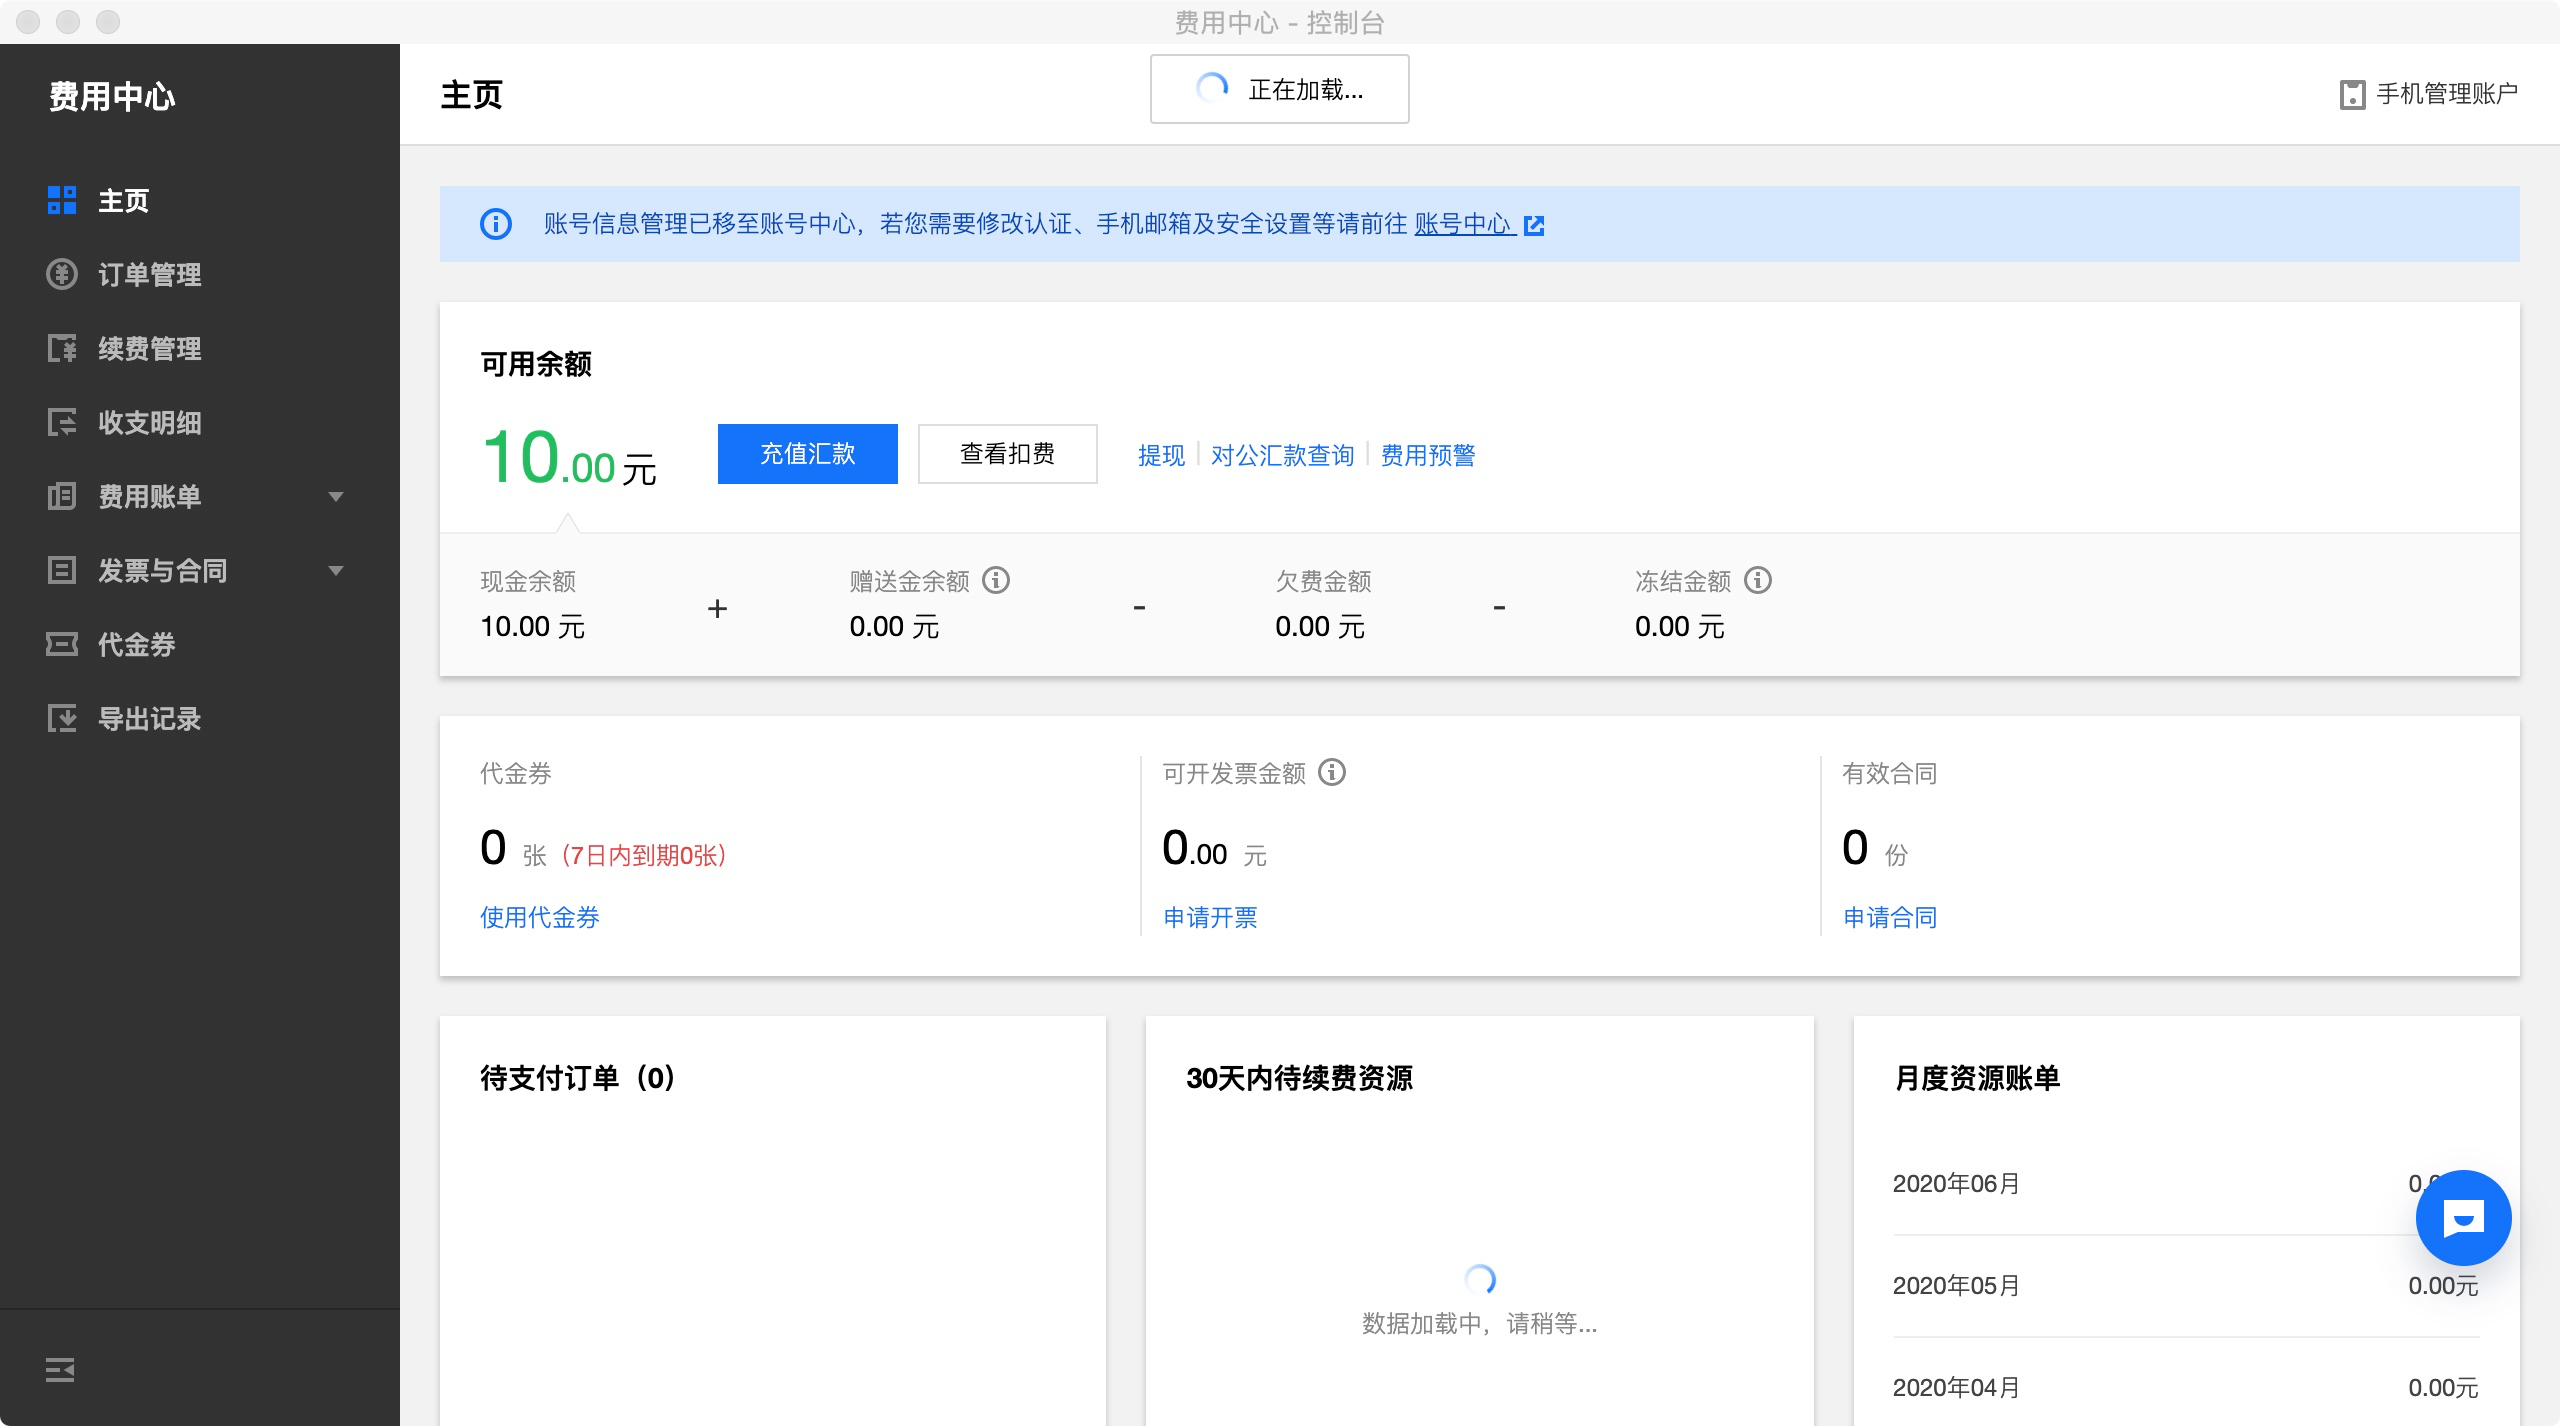Click the 申请开票 link
This screenshot has height=1426, width=2560.
pos(1210,917)
